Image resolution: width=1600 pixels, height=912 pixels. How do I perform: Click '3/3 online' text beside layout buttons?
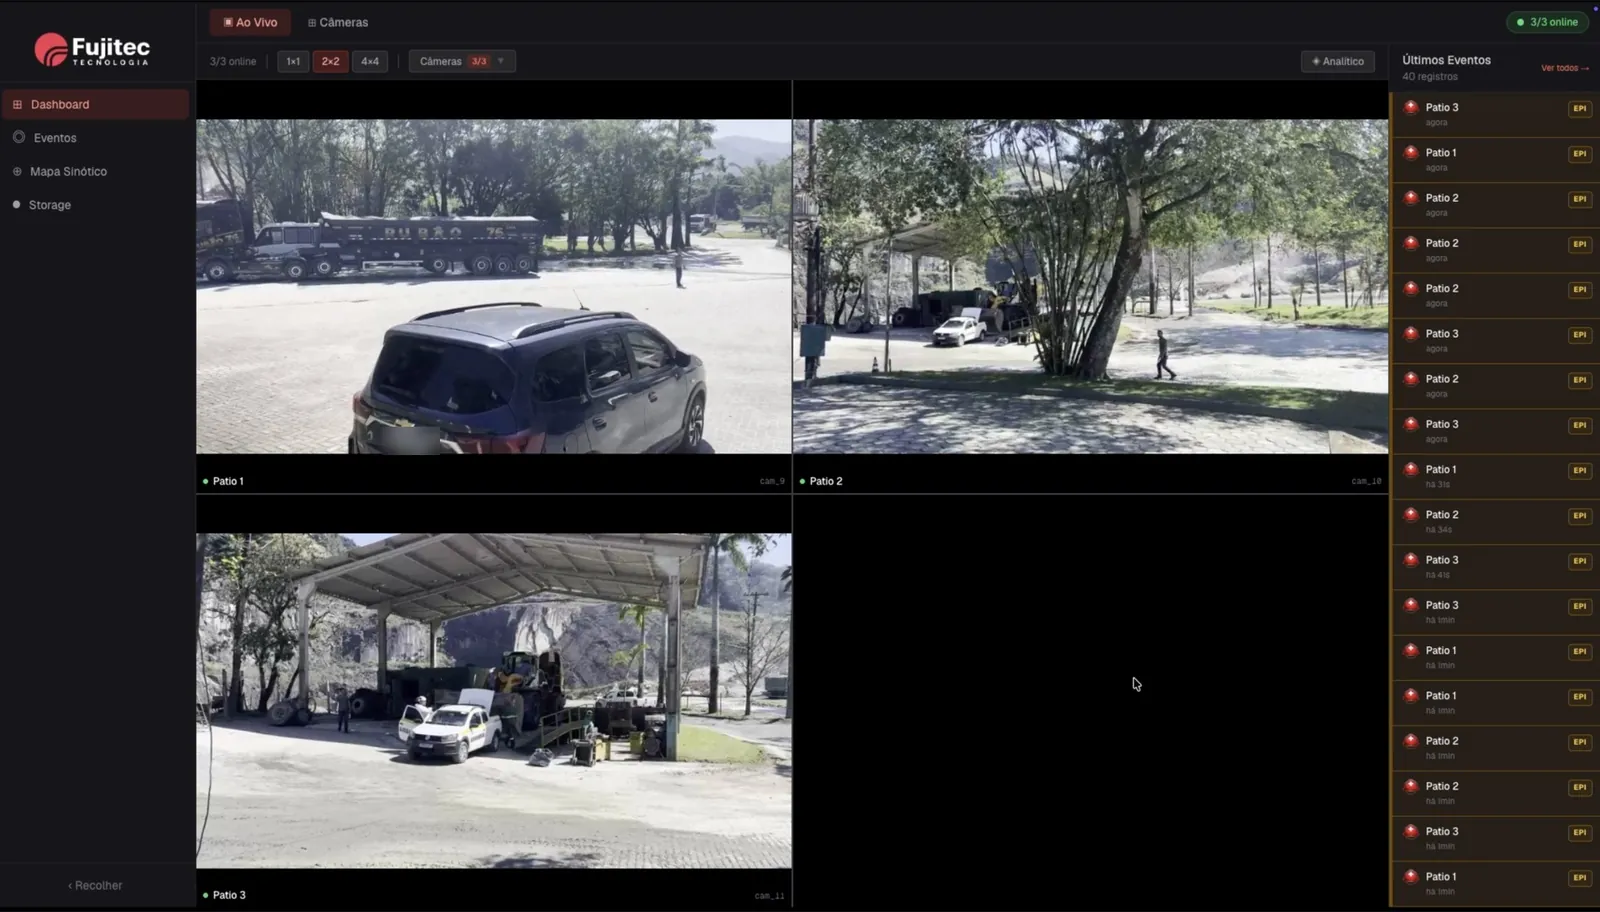tap(233, 61)
